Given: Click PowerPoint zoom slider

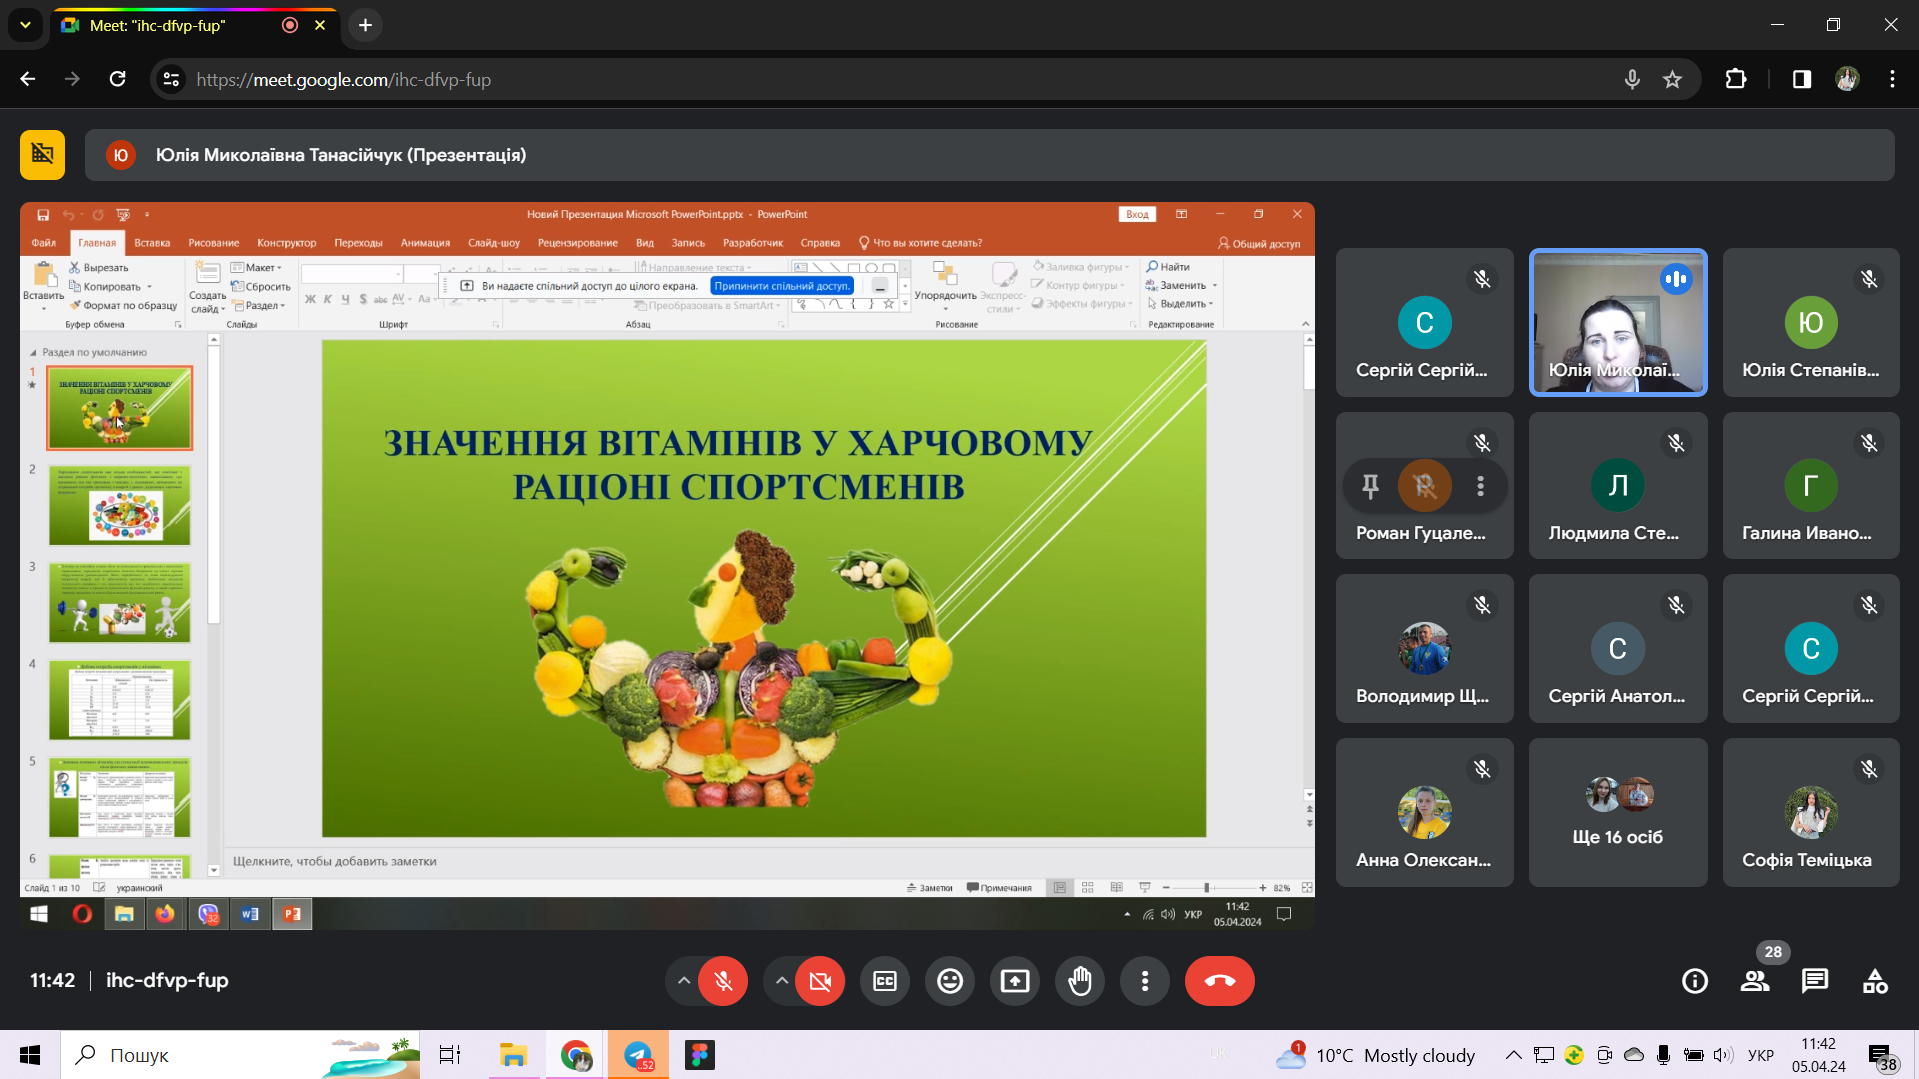Looking at the screenshot, I should click(1214, 888).
